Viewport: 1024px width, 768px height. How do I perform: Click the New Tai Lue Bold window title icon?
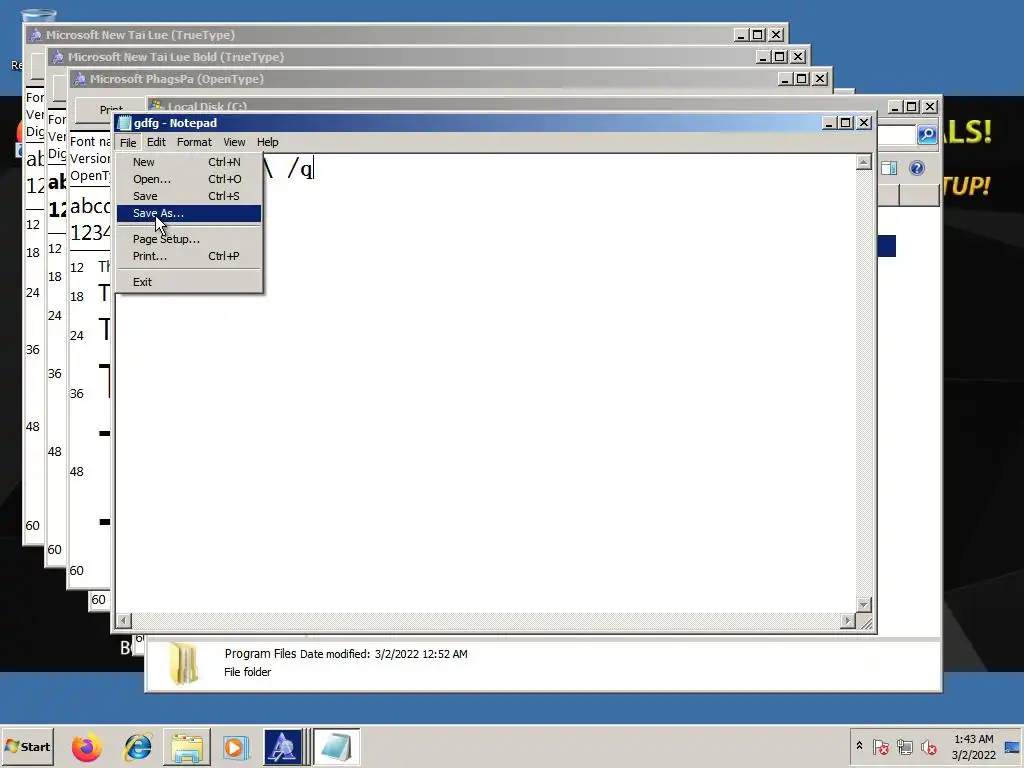point(58,57)
